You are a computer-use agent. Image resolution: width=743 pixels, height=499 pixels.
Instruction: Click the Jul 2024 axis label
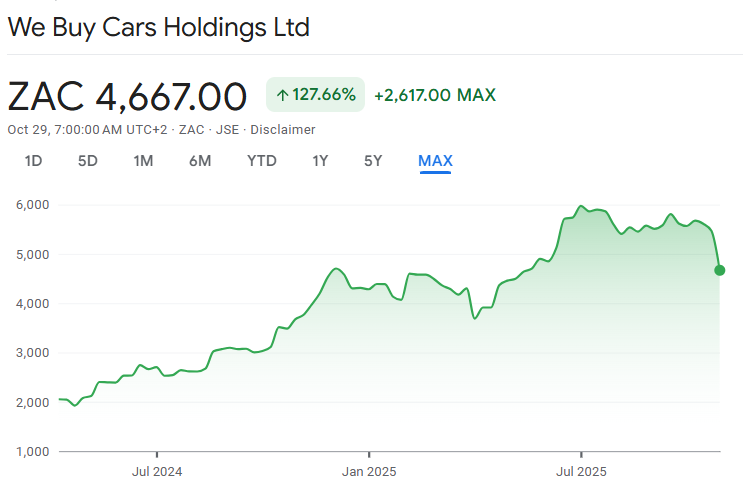tap(157, 470)
